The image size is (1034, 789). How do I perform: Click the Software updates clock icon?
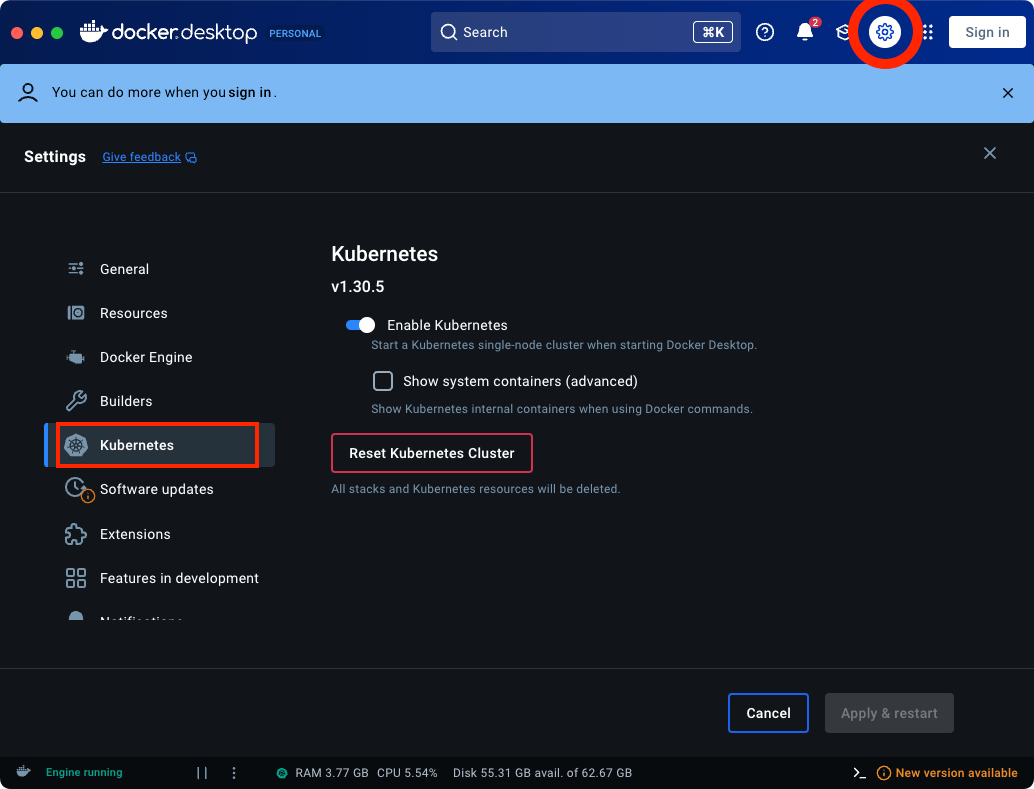click(x=78, y=489)
